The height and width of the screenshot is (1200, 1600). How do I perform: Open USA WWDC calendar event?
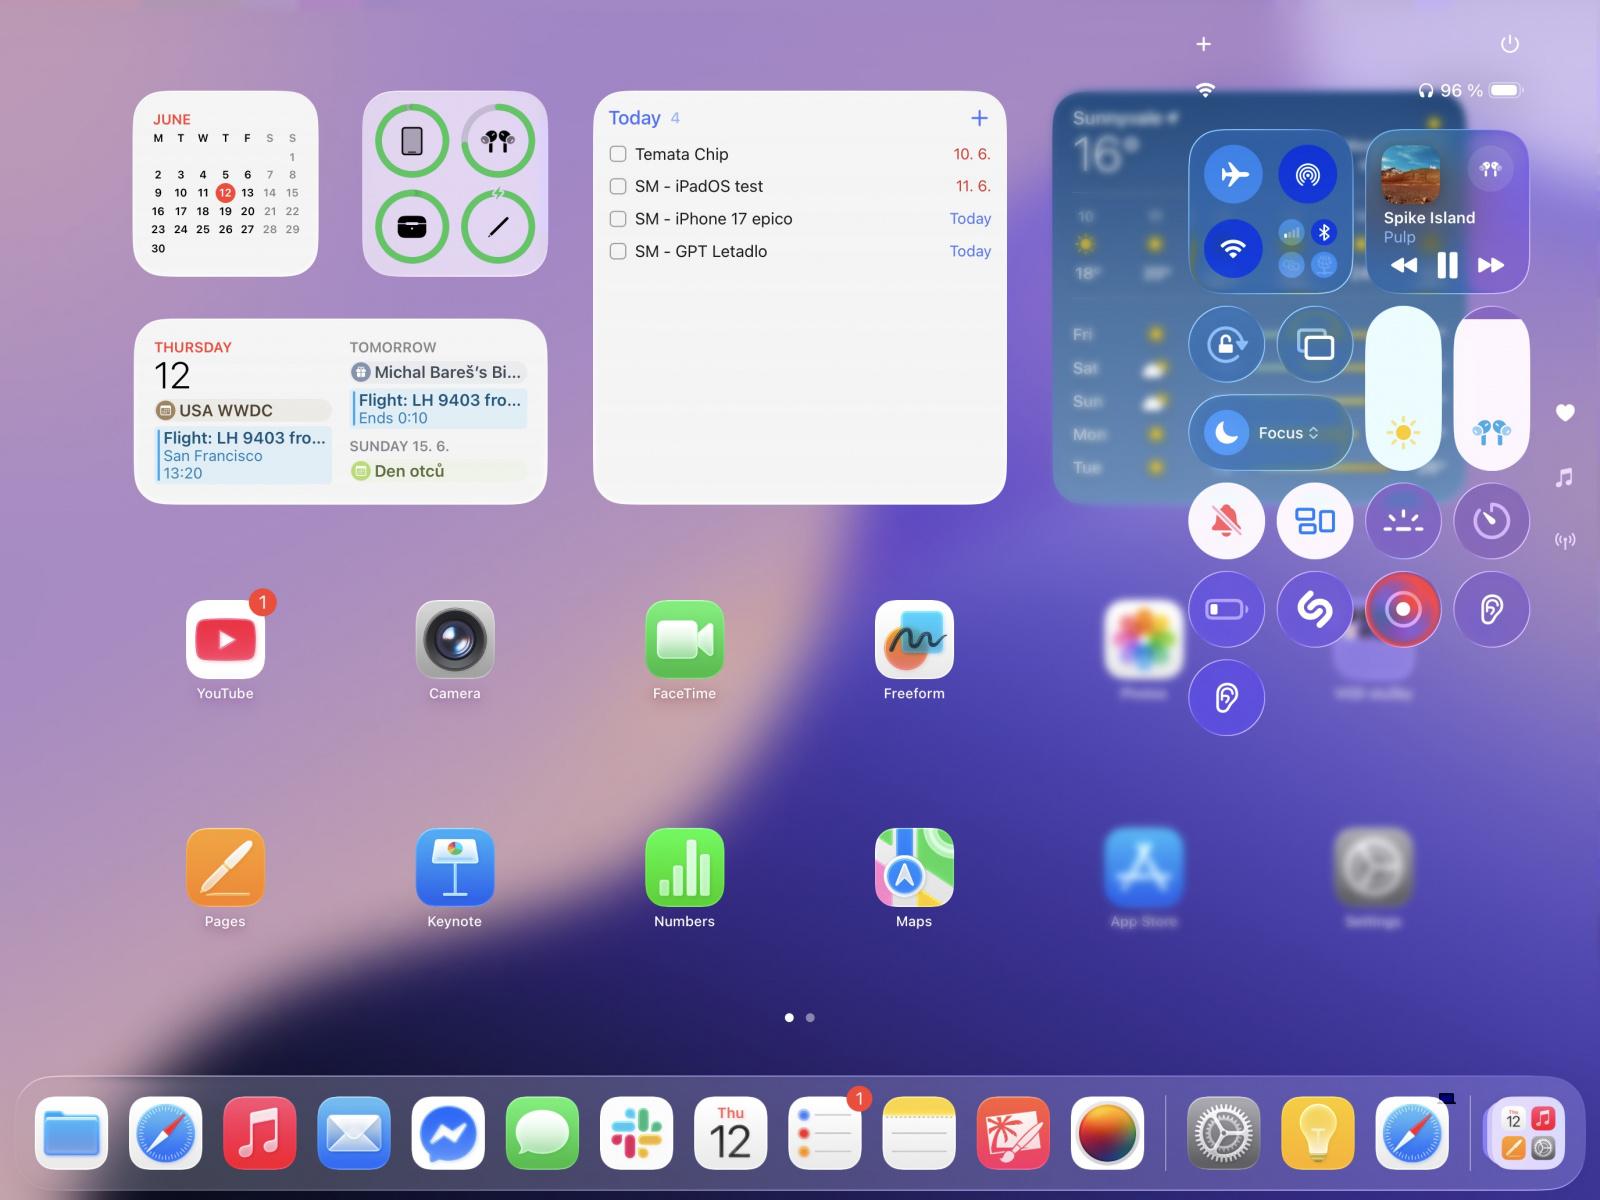(243, 410)
